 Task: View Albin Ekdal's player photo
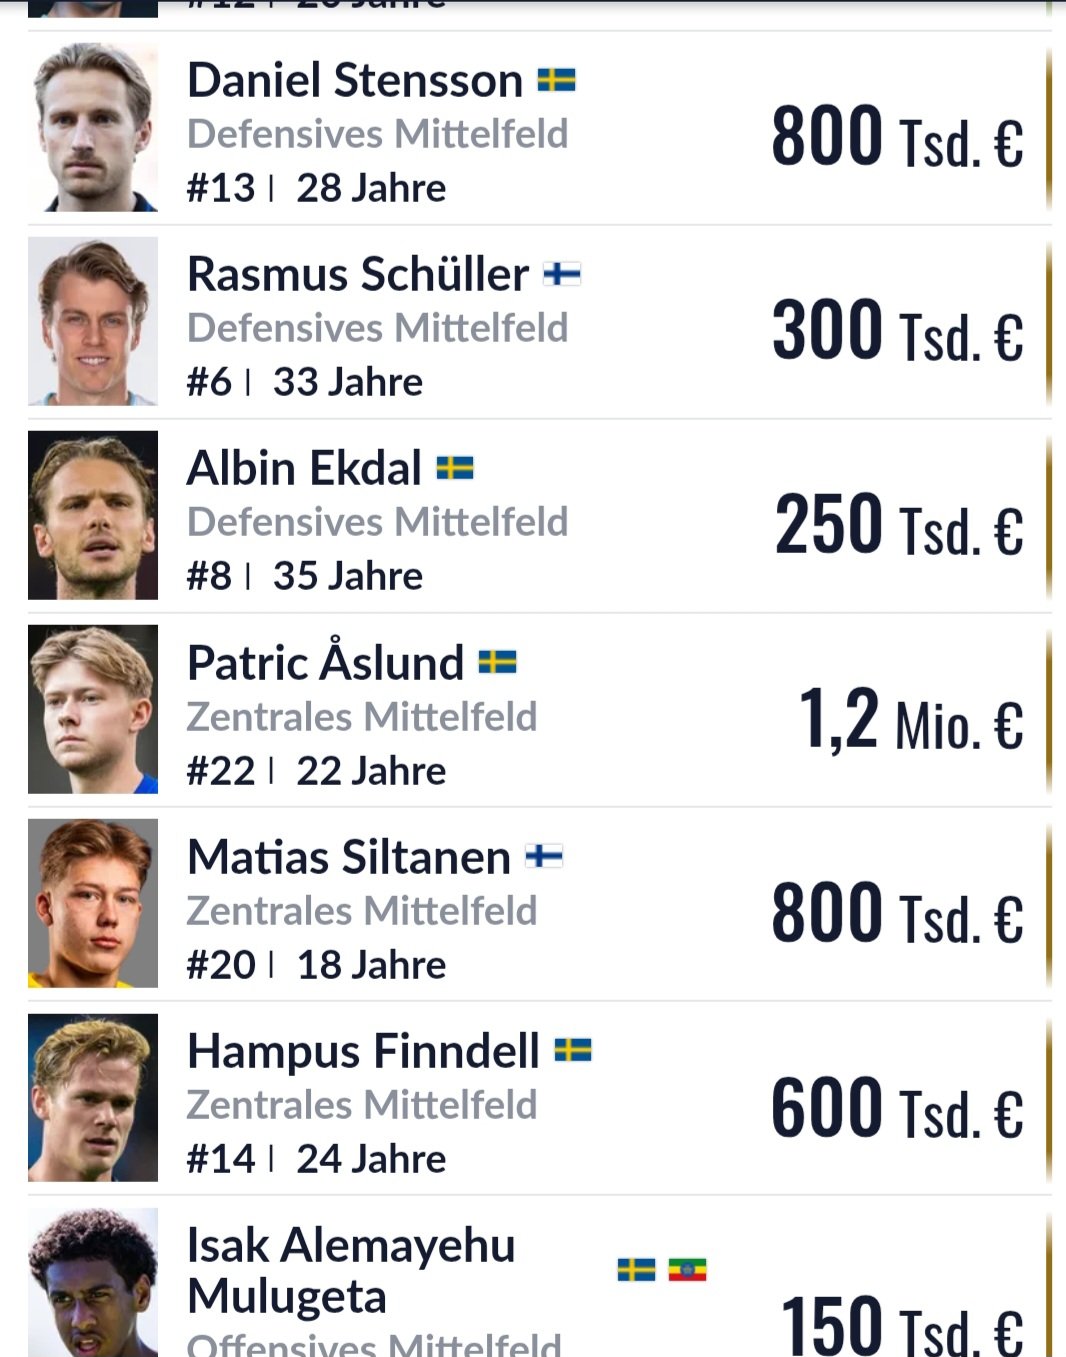tap(93, 515)
